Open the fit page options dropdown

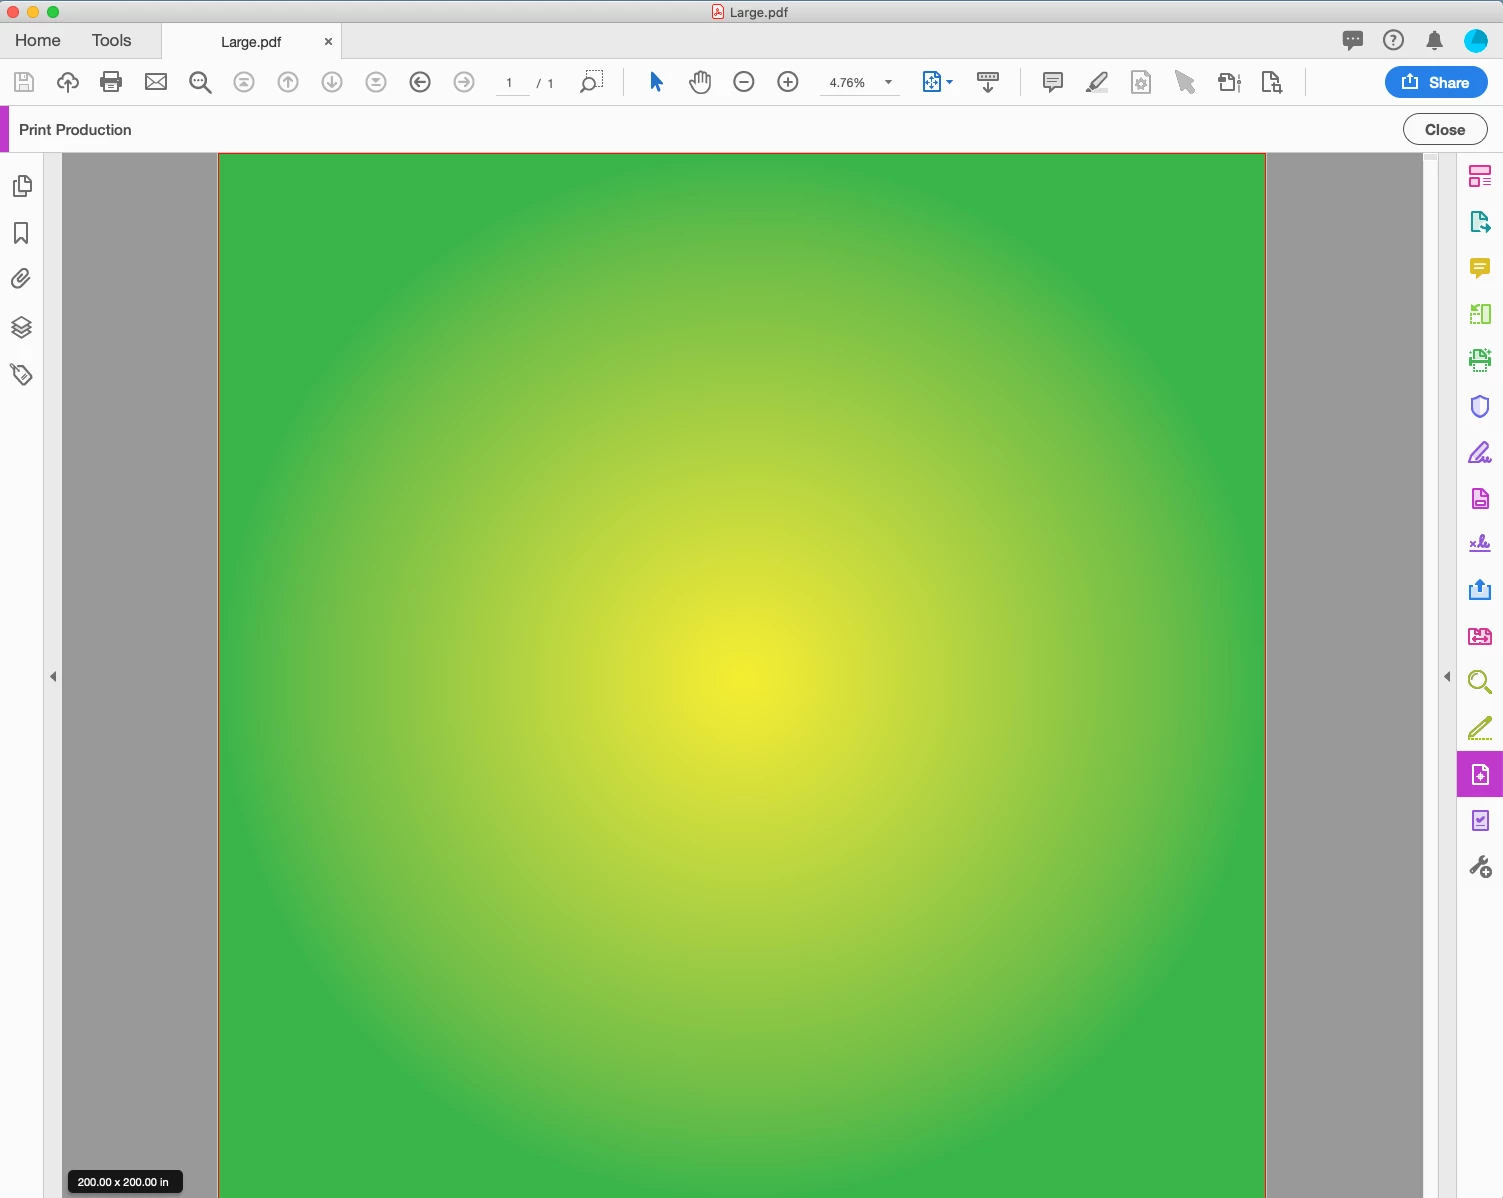coord(937,82)
